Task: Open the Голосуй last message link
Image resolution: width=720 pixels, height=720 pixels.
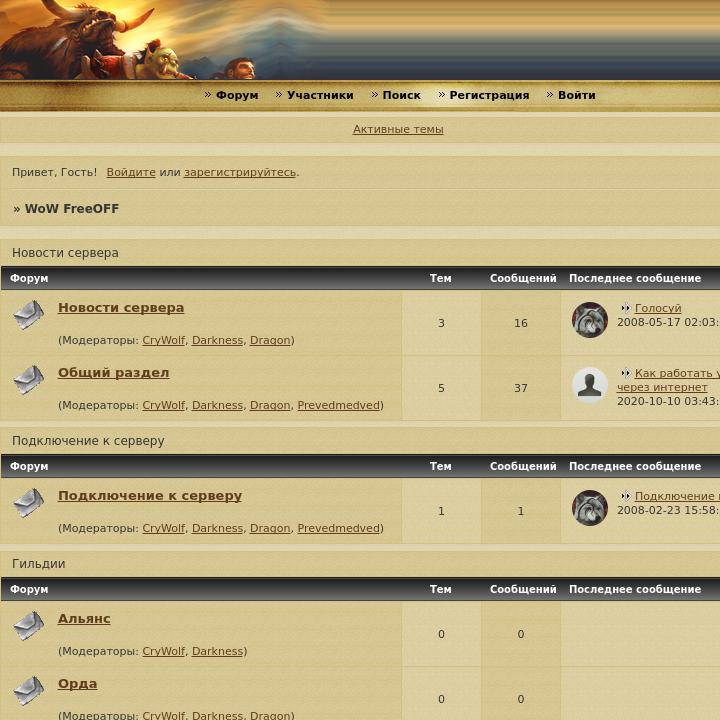Action: (658, 308)
